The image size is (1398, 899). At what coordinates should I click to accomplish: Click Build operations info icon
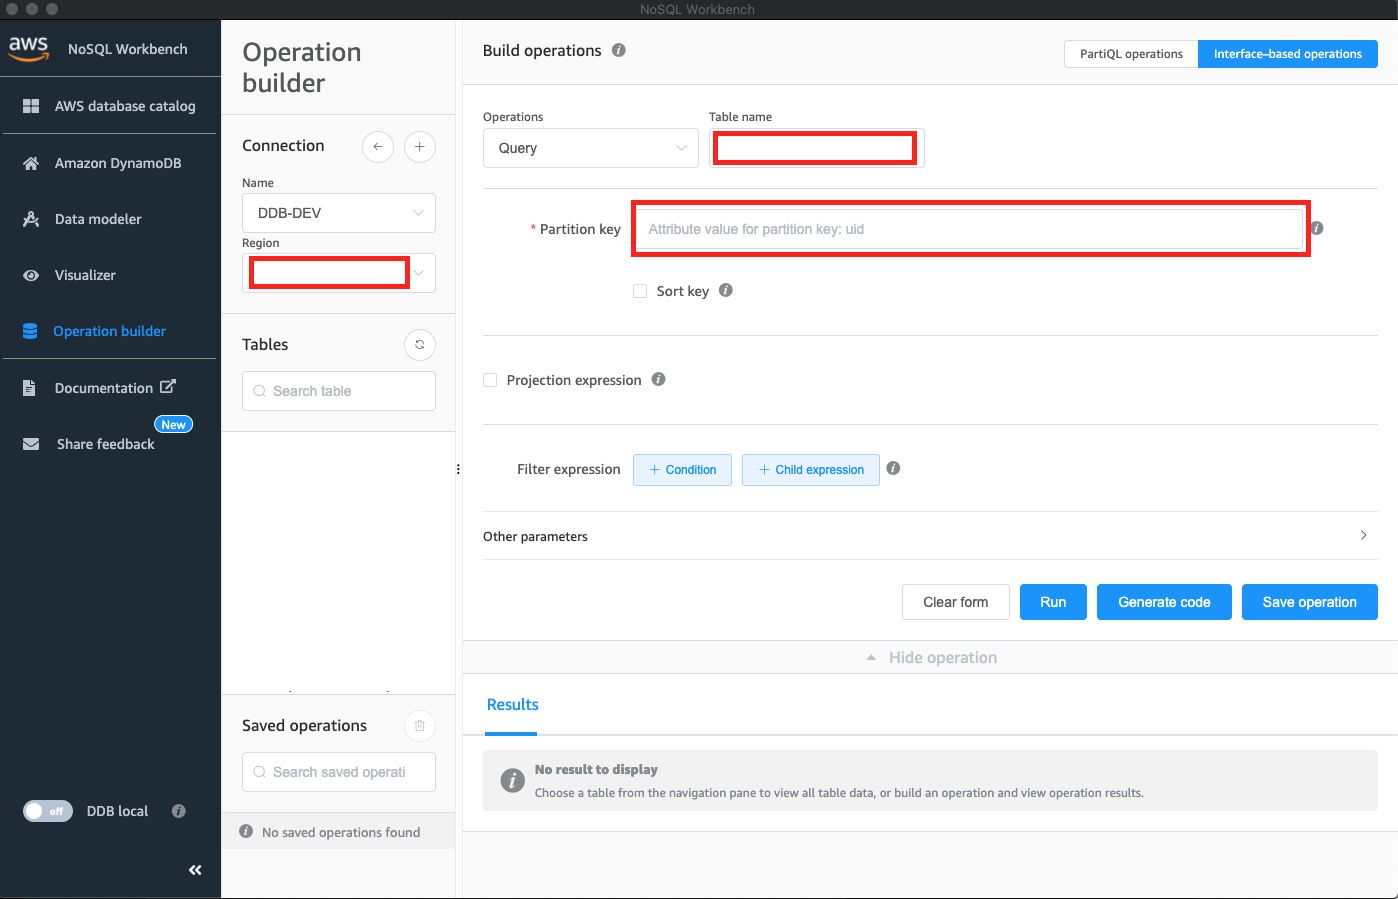(x=619, y=50)
